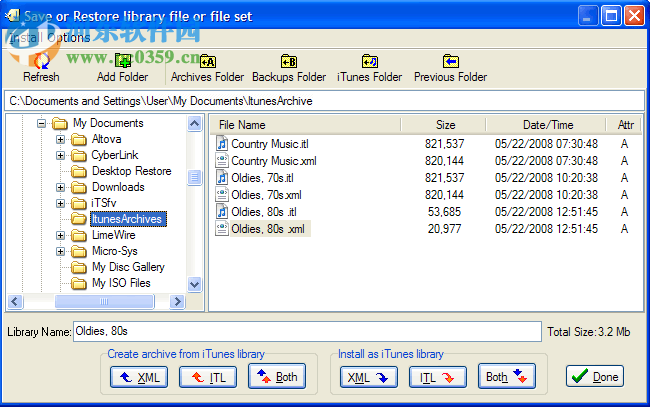Image resolution: width=650 pixels, height=409 pixels.
Task: Click the Oldies, 70s.xml file icon
Action: click(x=222, y=194)
